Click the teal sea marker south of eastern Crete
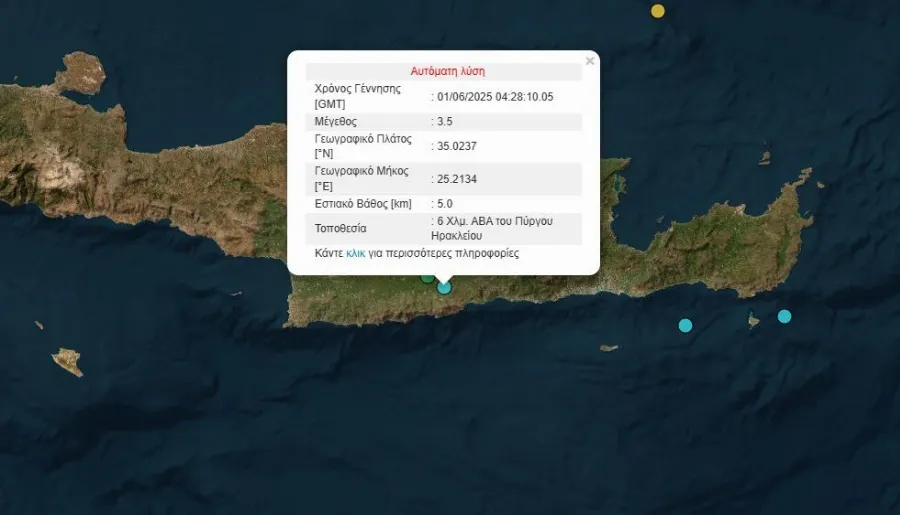Image resolution: width=900 pixels, height=515 pixels. click(685, 325)
